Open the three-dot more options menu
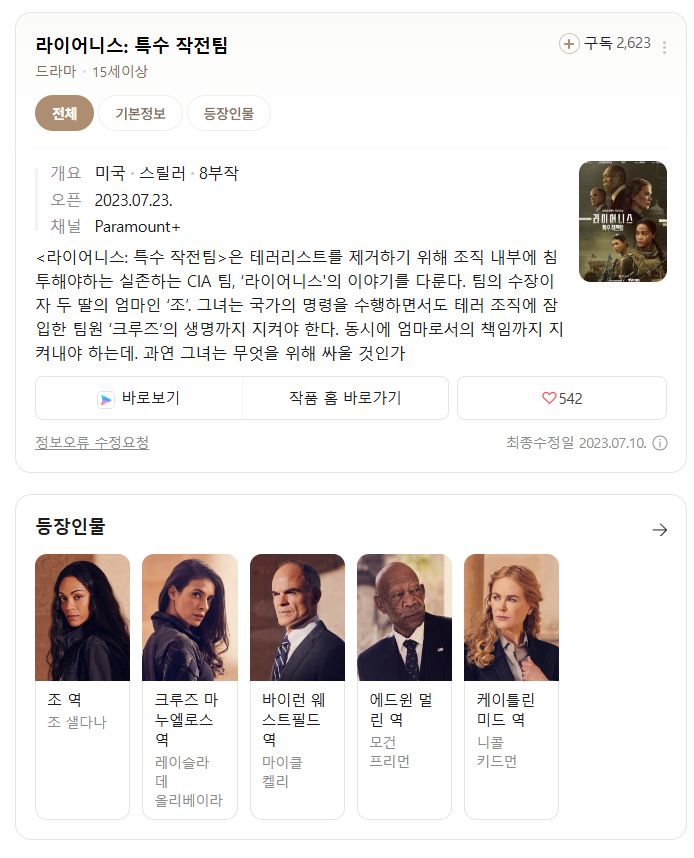 pyautogui.click(x=664, y=48)
